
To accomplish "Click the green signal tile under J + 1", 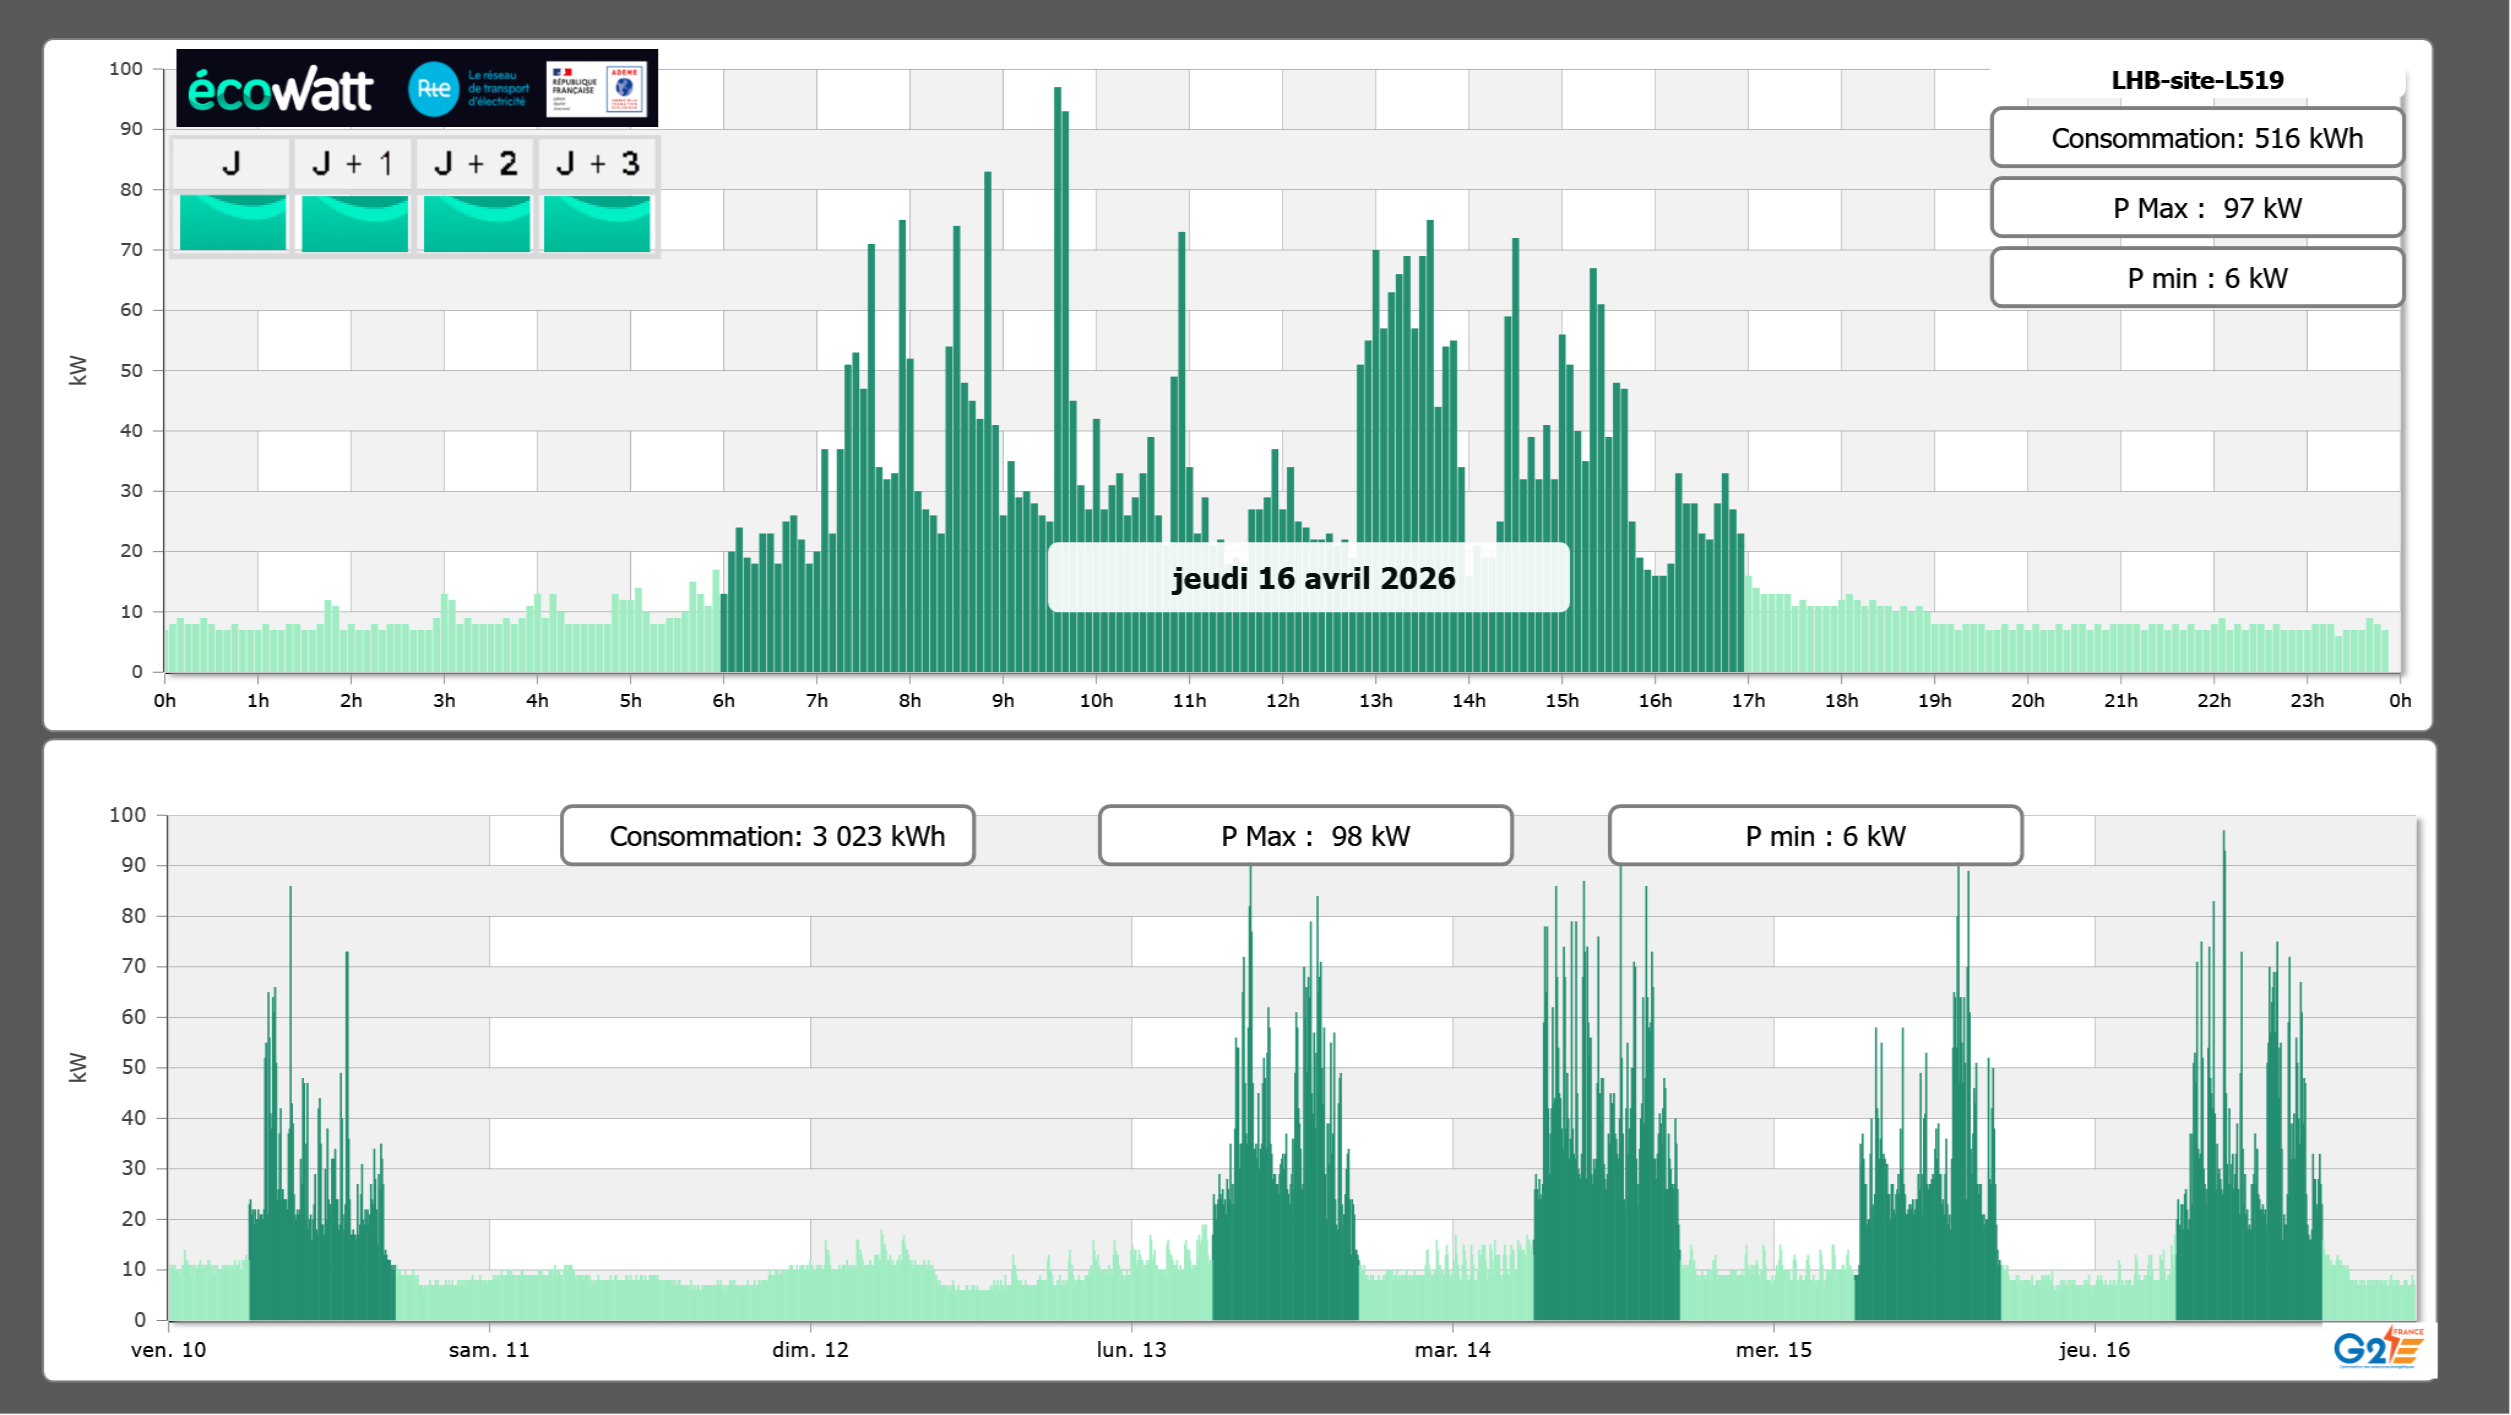I will tap(354, 222).
